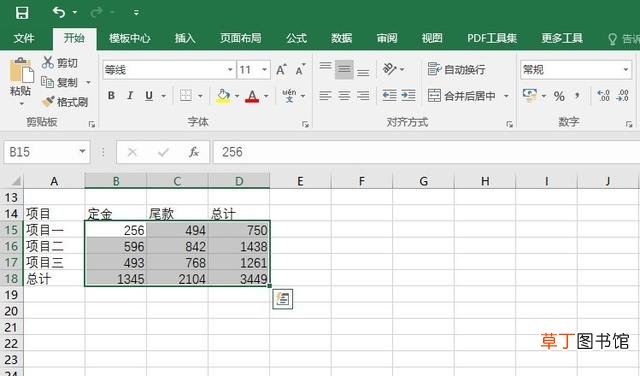This screenshot has height=376, width=640.
Task: Open Customize Quick Access Toolbar dropdown
Action: click(136, 13)
